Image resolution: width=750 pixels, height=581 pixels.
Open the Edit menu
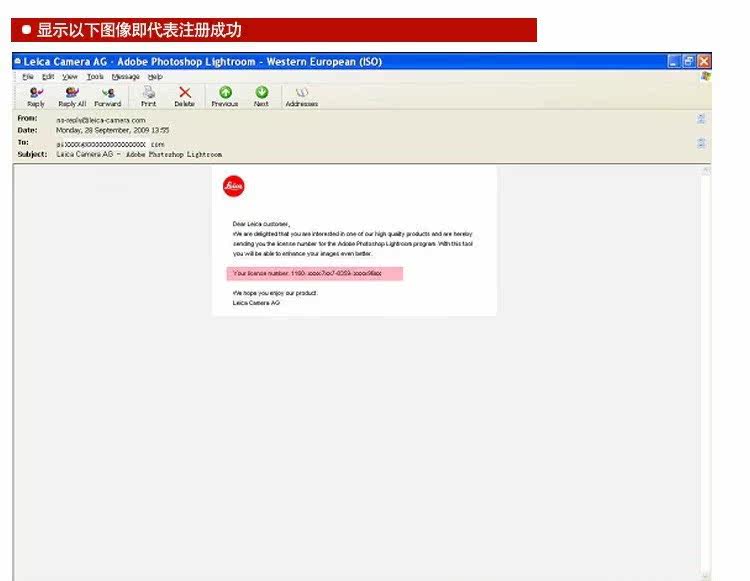pyautogui.click(x=48, y=77)
